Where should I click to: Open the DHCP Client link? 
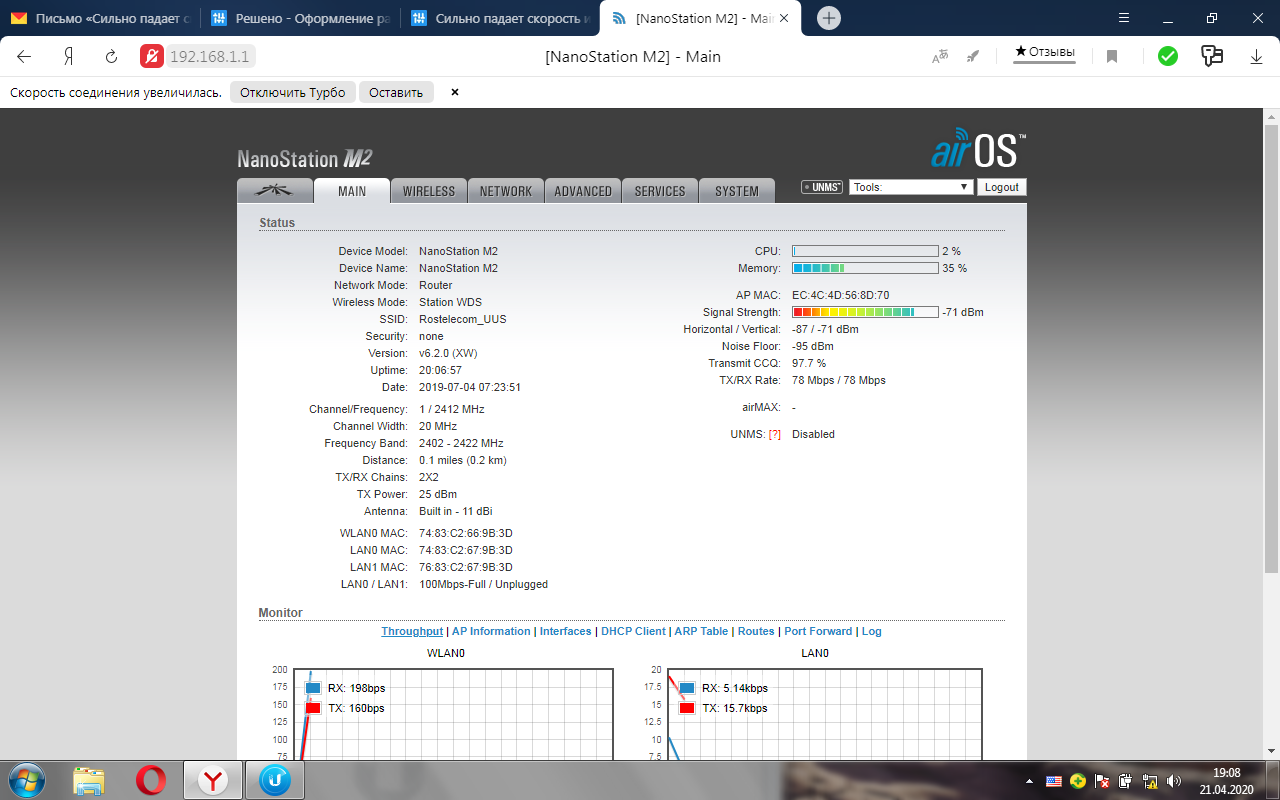633,631
